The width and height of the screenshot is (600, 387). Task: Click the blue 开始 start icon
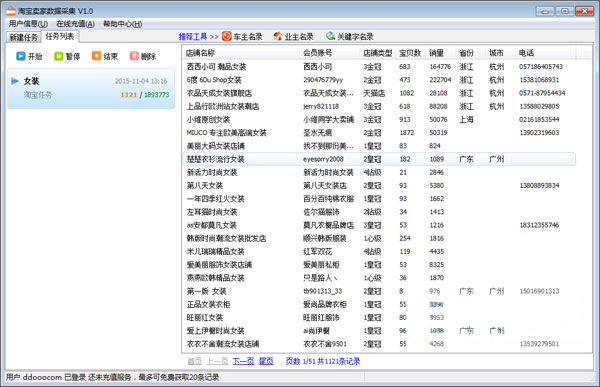21,56
